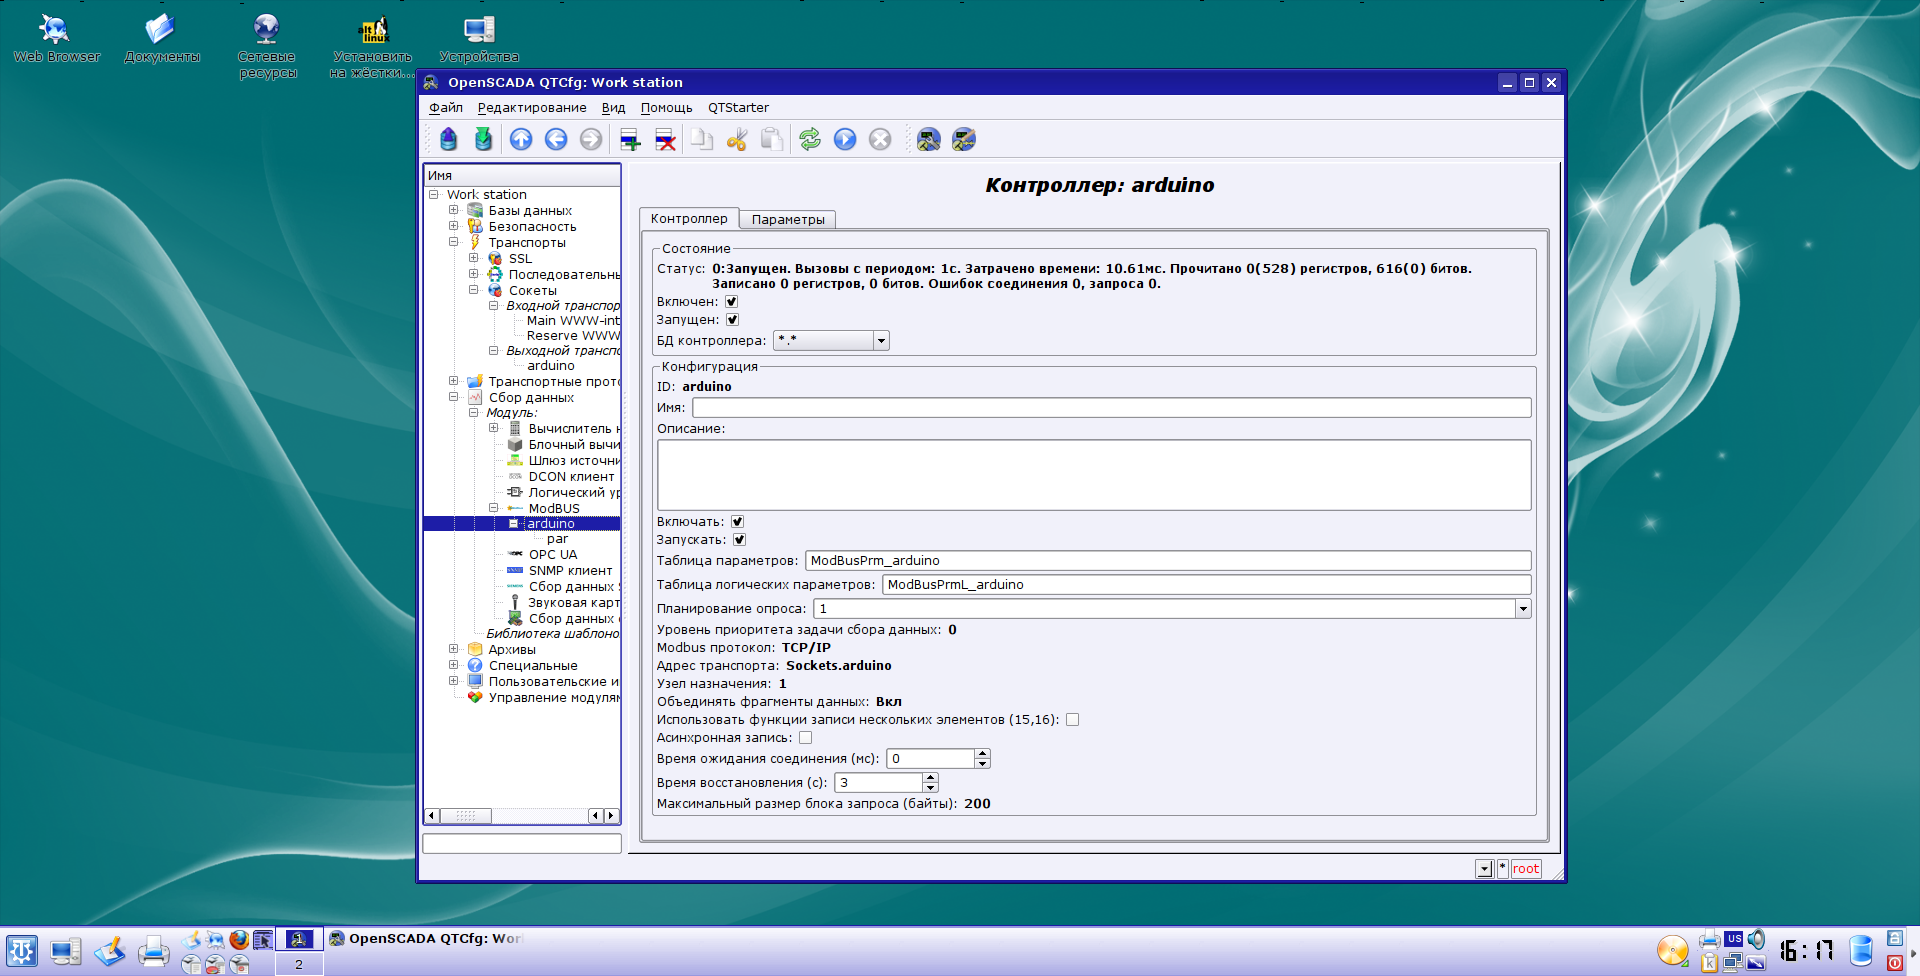Cut the item with the scissors icon
This screenshot has width=1920, height=976.
737,140
